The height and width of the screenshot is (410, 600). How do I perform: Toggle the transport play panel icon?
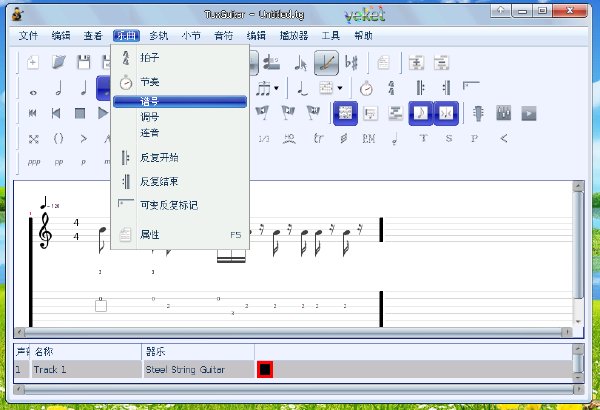529,113
